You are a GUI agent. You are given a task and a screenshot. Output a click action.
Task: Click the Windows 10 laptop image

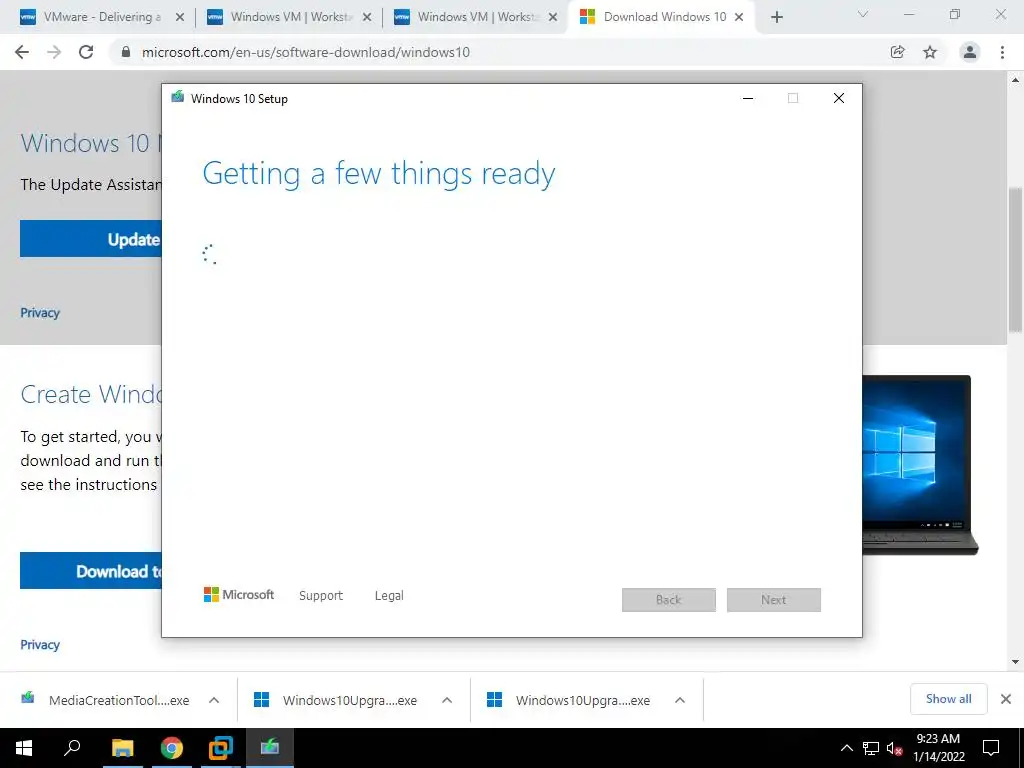coord(920,465)
